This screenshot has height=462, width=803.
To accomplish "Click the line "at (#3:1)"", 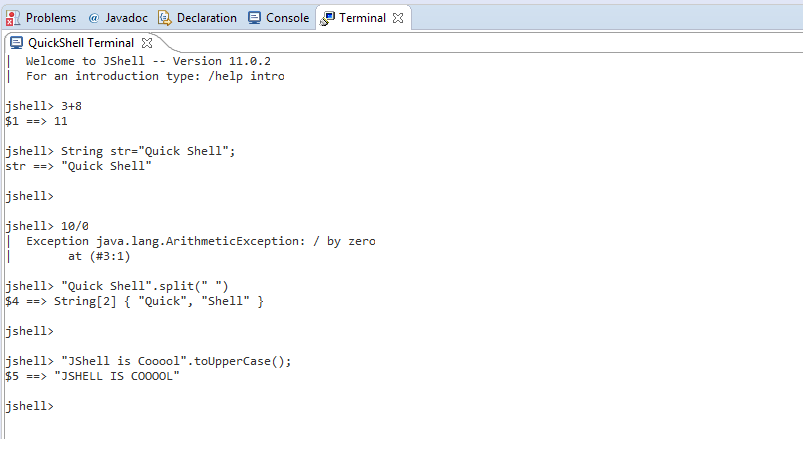I will (x=99, y=256).
